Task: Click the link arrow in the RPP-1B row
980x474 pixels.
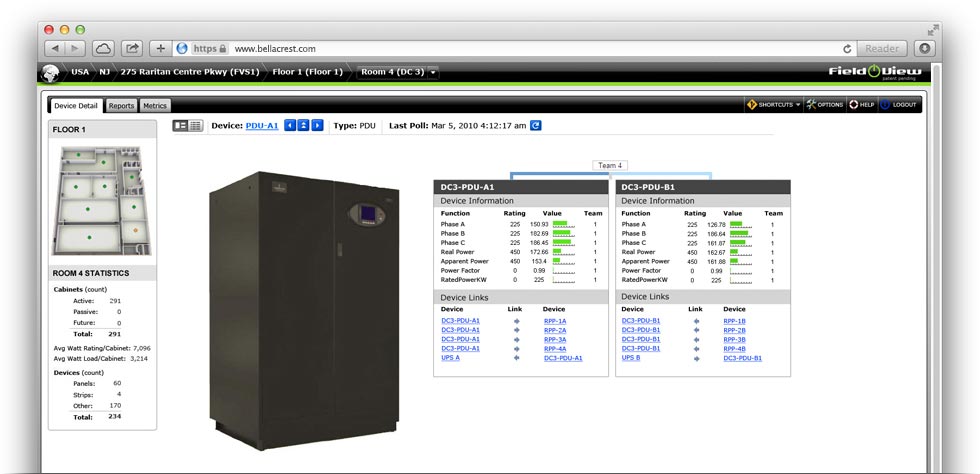Action: point(696,321)
